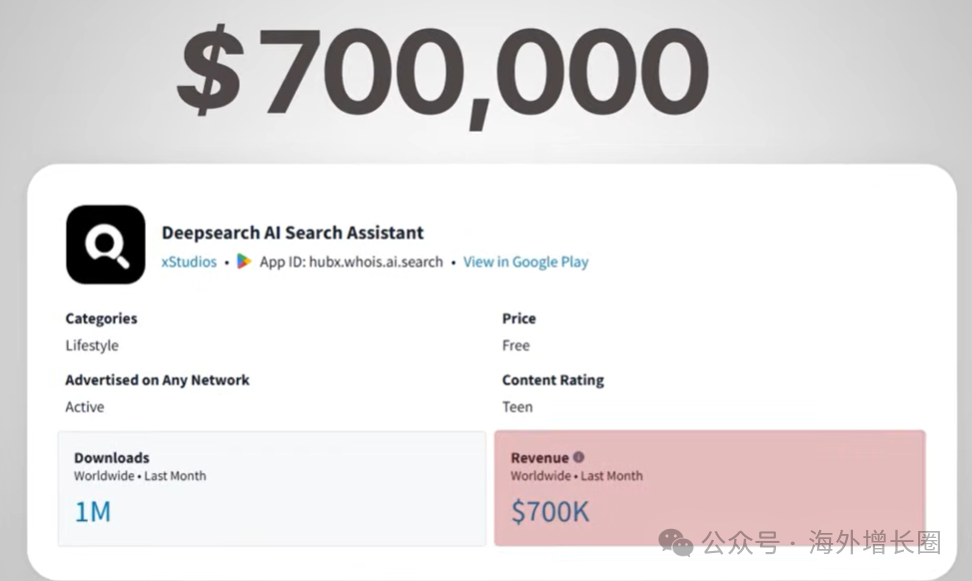Open the xStudios publisher link
This screenshot has width=972, height=581.
pyautogui.click(x=189, y=262)
